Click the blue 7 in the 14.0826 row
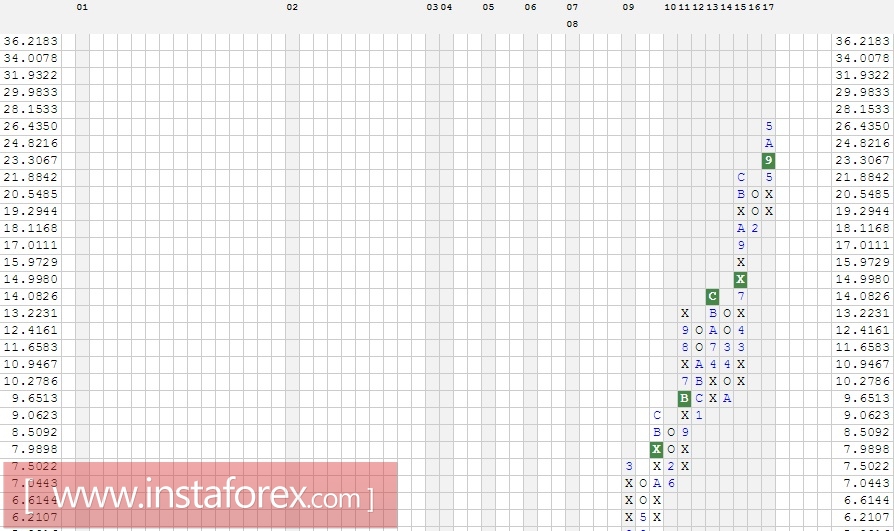 click(741, 297)
